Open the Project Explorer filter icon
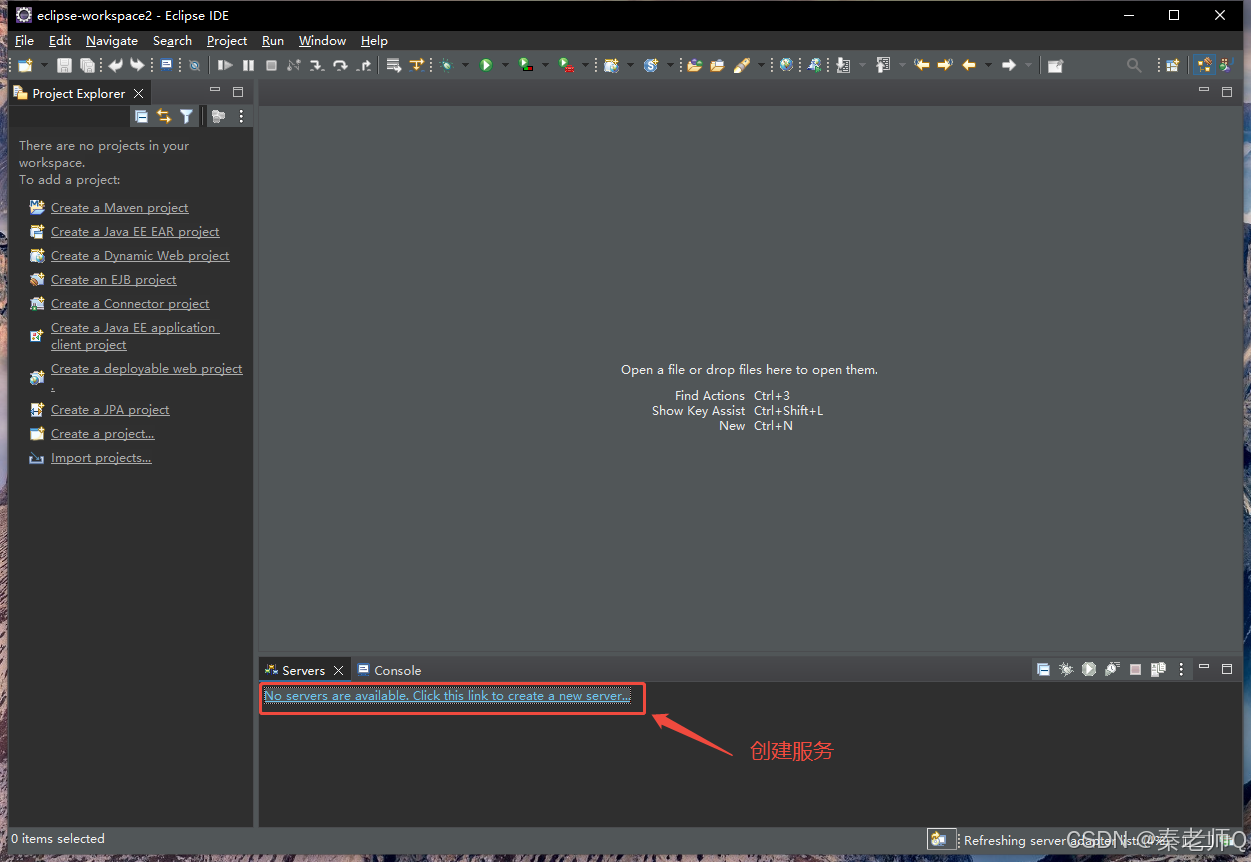 [186, 117]
